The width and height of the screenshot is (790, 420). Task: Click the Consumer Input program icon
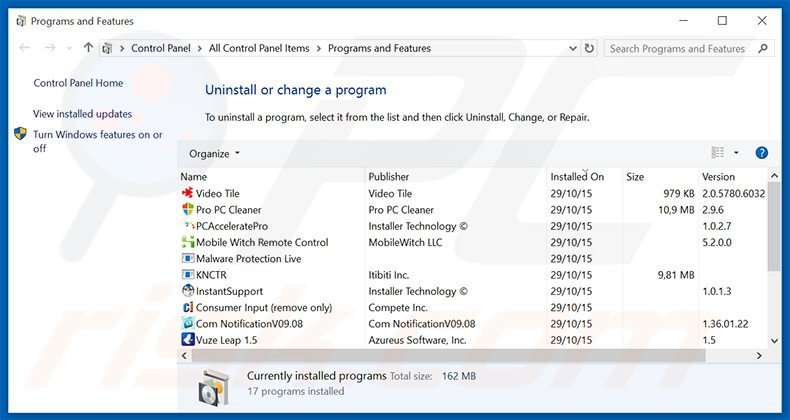[187, 307]
